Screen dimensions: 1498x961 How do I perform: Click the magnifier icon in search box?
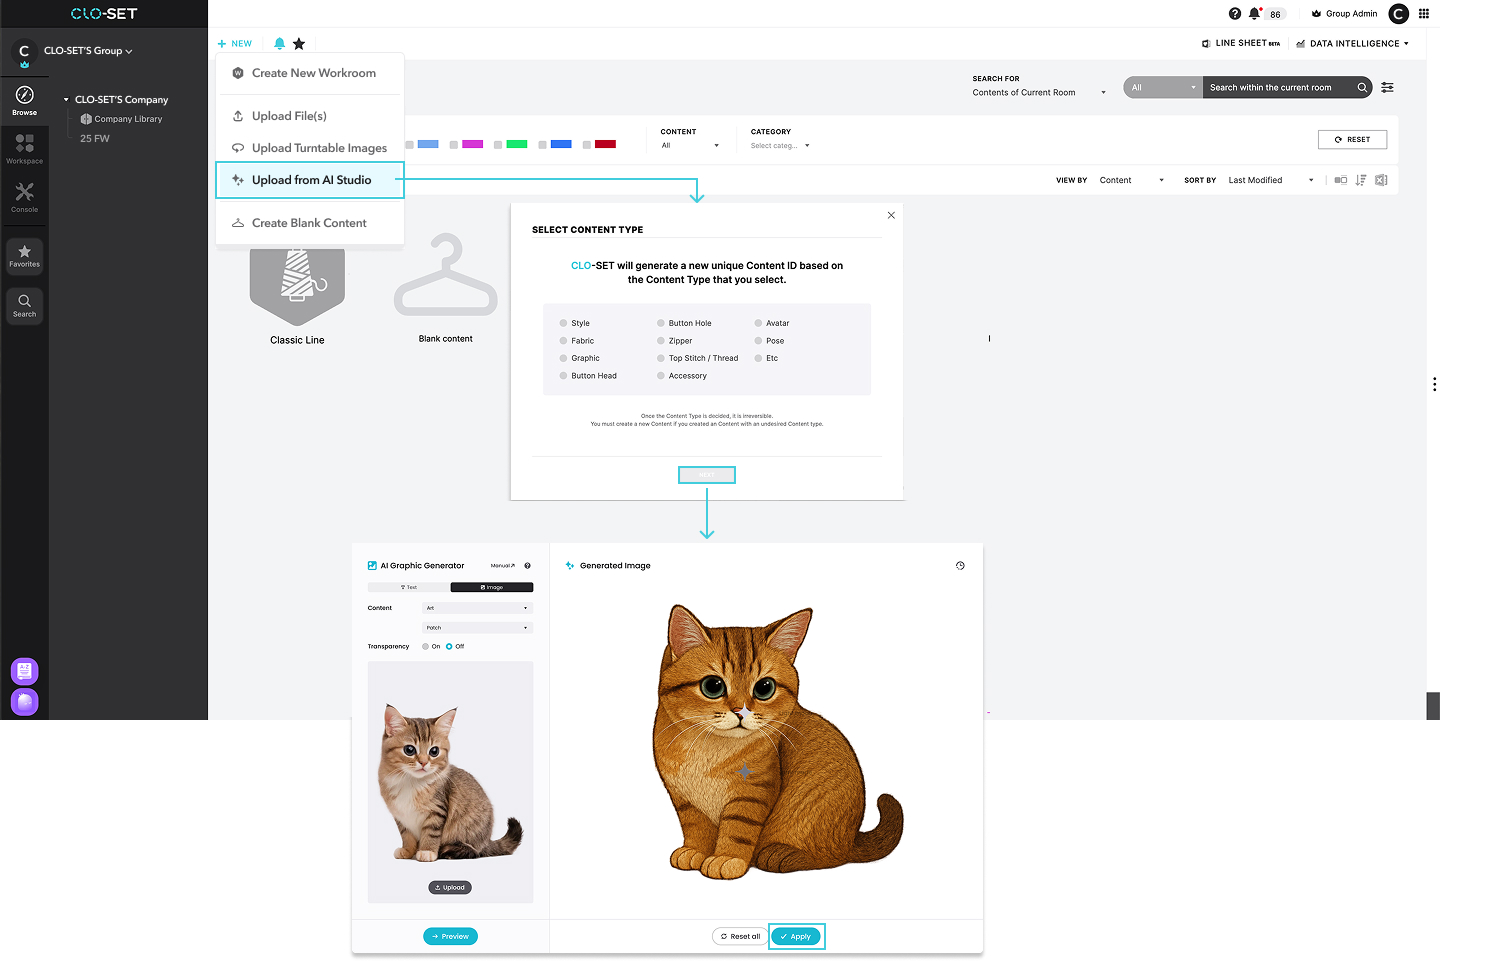1362,87
